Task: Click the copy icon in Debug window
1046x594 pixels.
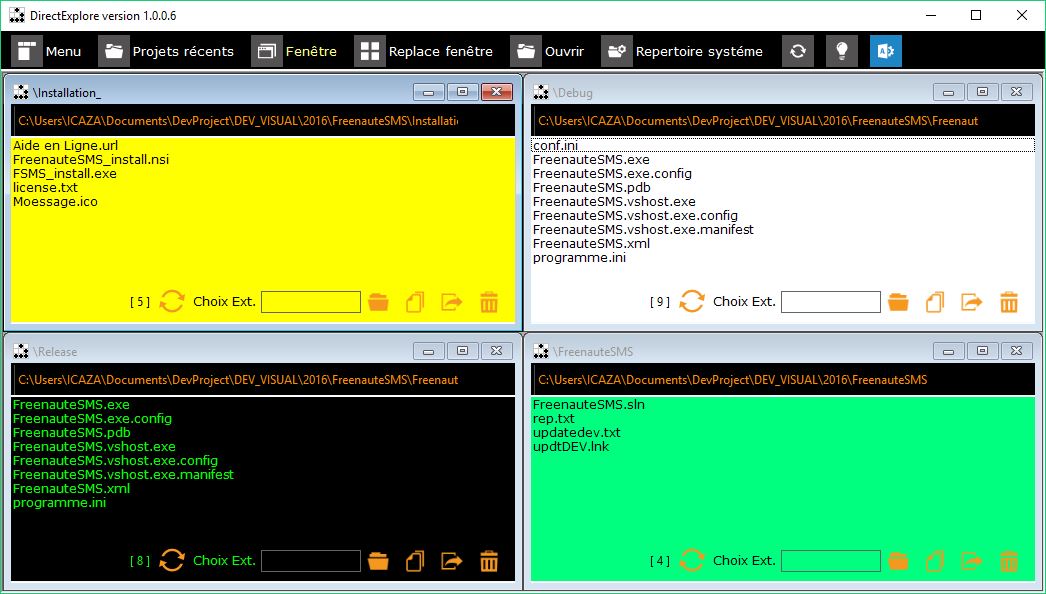Action: (x=935, y=302)
